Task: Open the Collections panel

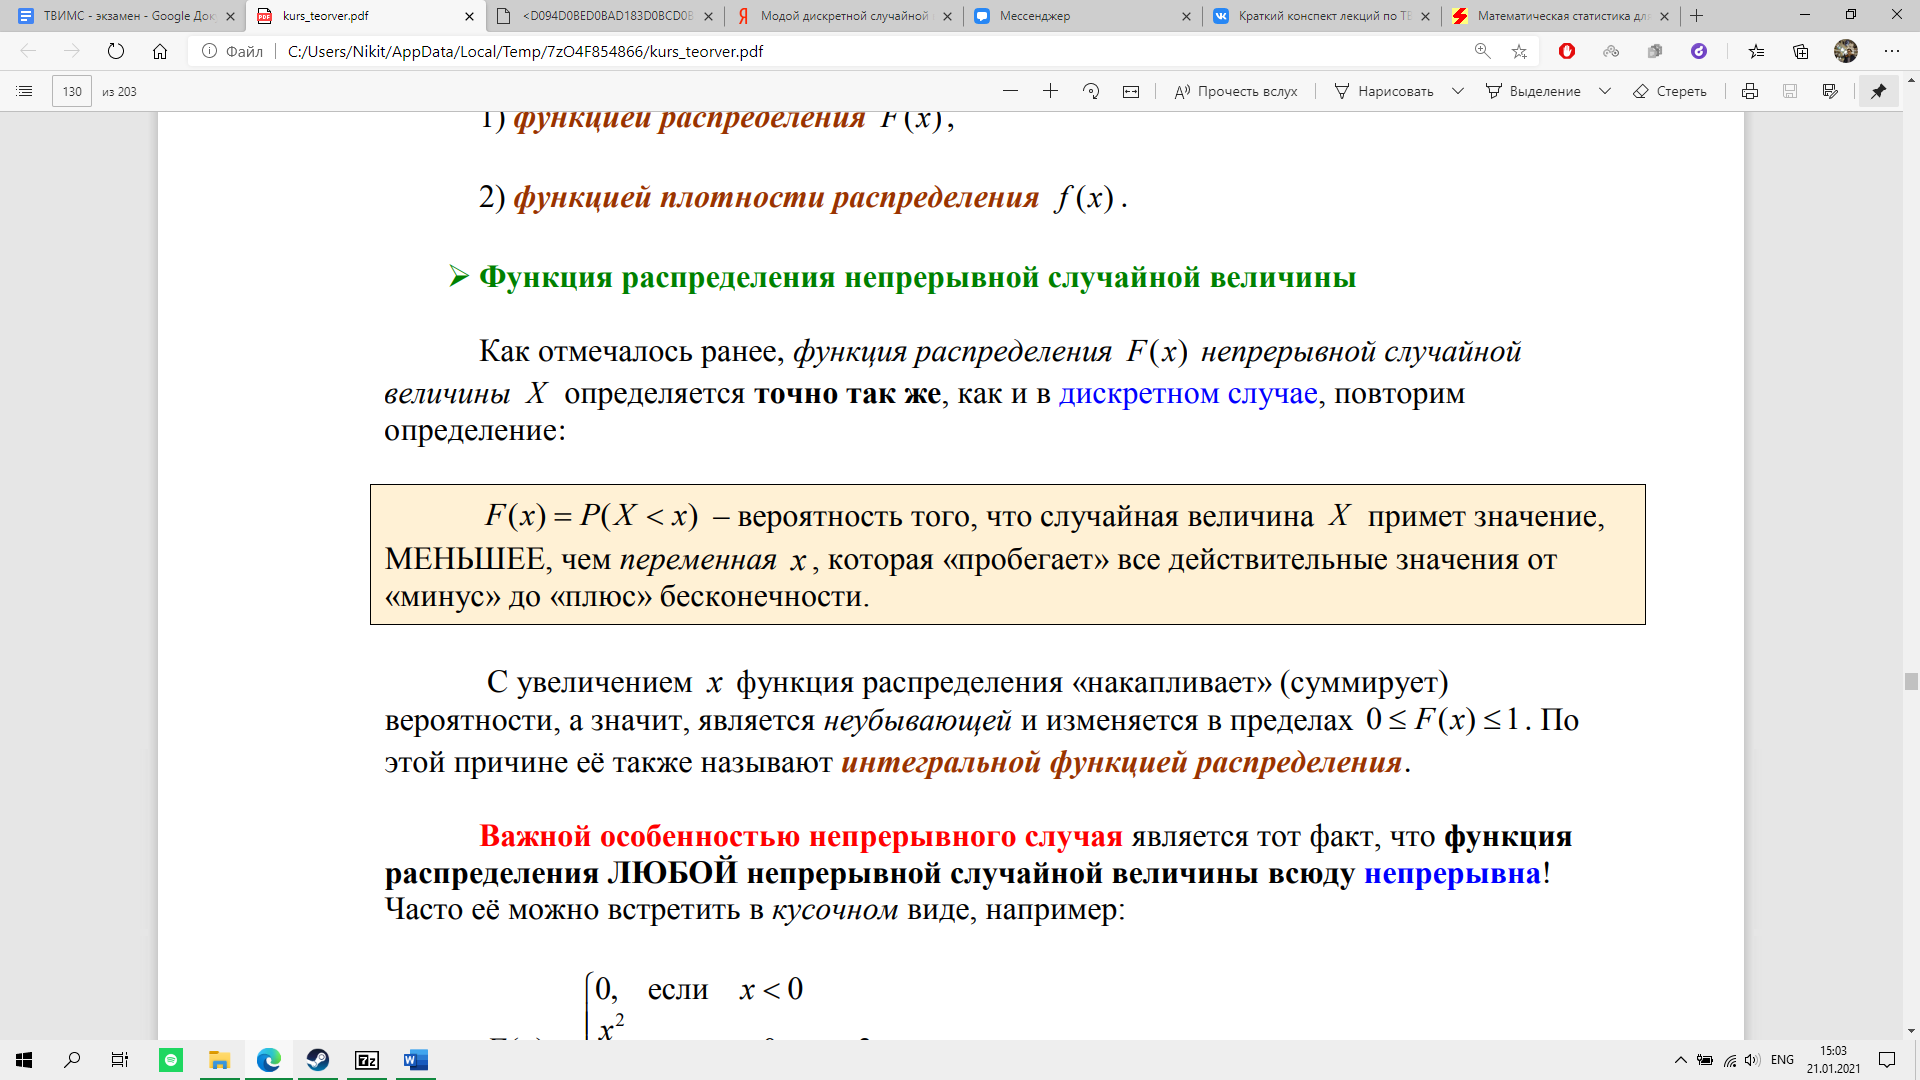Action: coord(1801,51)
